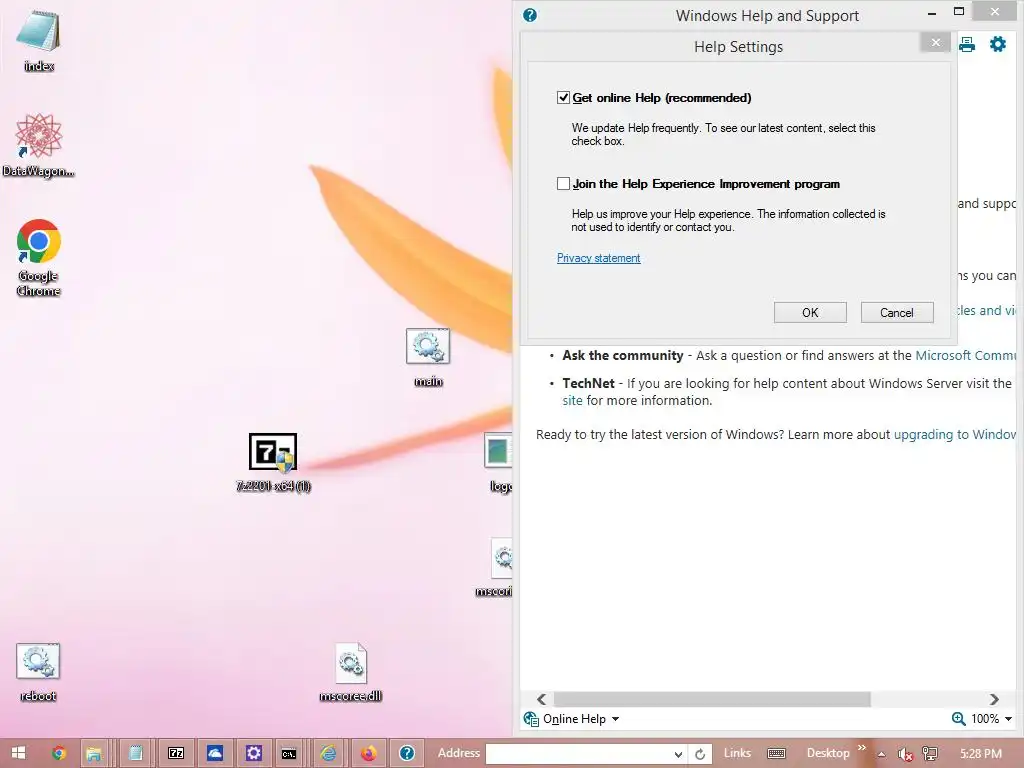Select the mscoree.dll file icon on the desktop
Viewport: 1024px width, 768px height.
tap(351, 672)
